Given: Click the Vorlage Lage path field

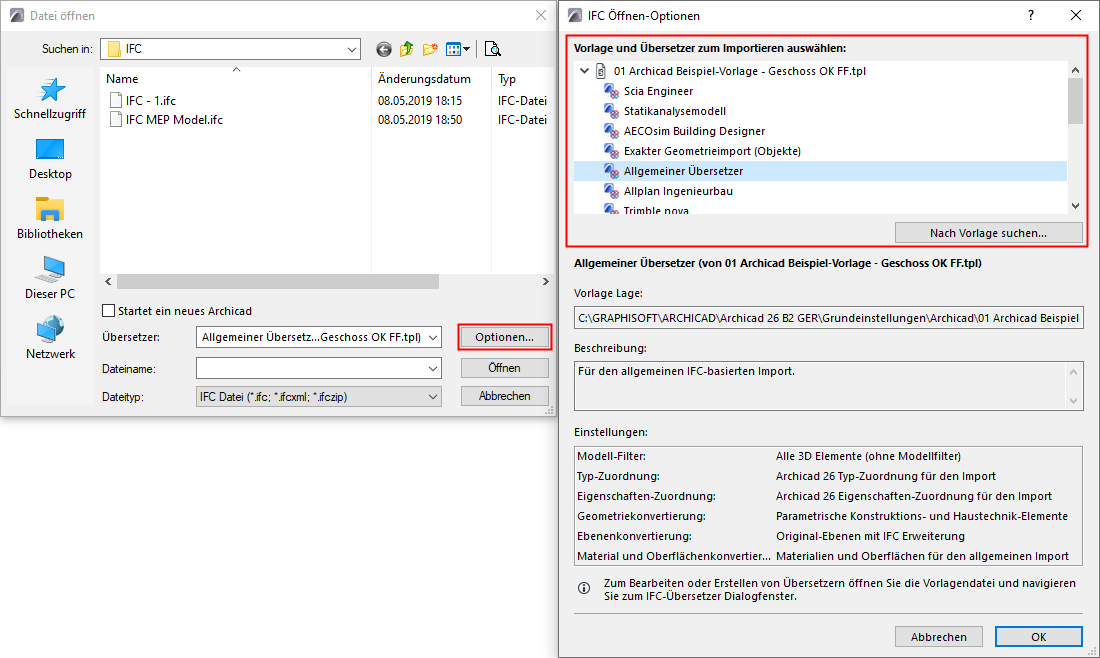Looking at the screenshot, I should pos(829,318).
